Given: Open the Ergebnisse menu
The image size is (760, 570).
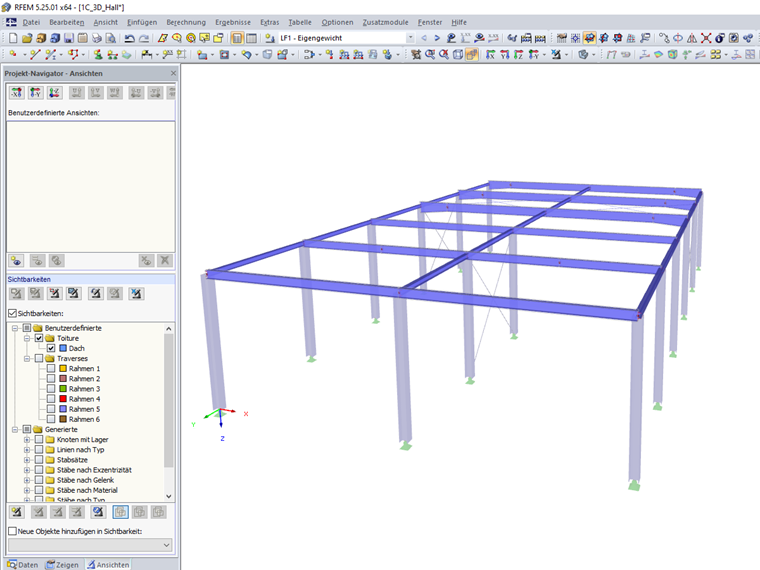Looking at the screenshot, I should click(233, 22).
